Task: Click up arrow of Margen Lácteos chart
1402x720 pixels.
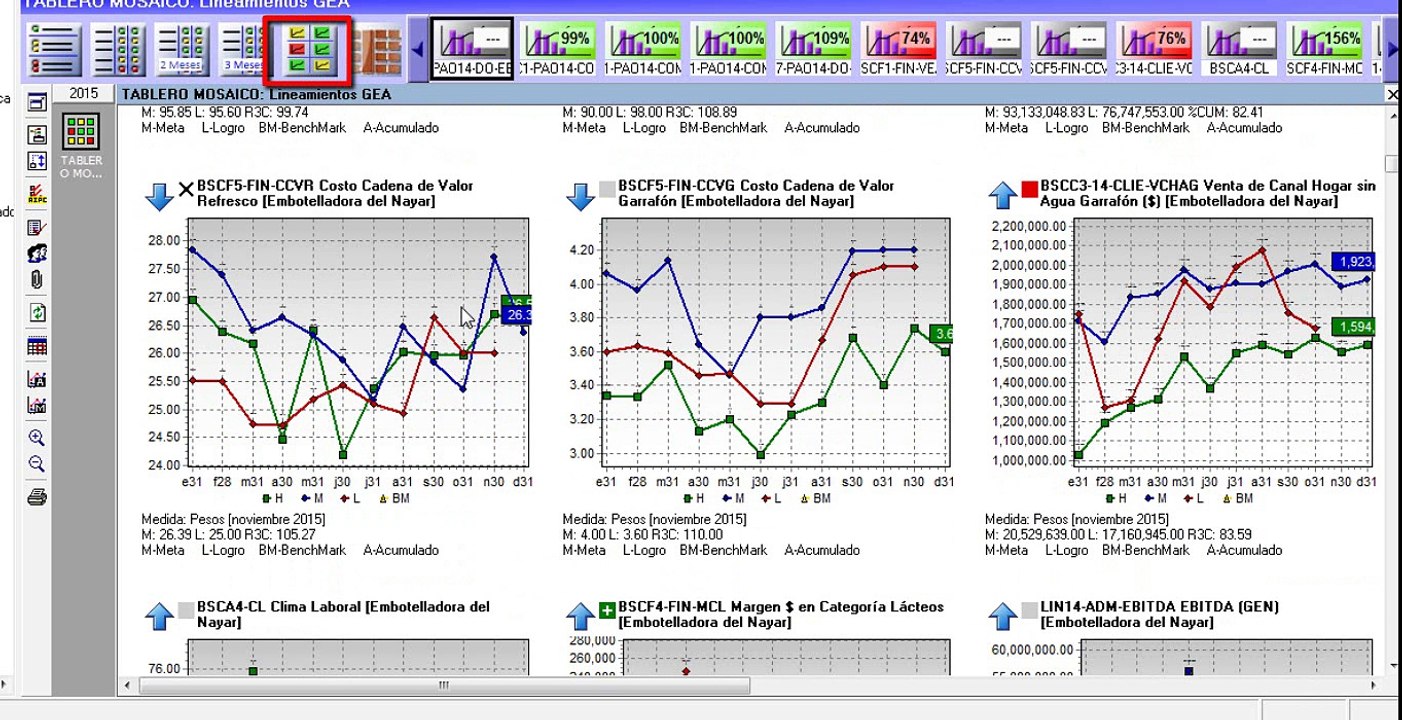Action: (x=581, y=616)
